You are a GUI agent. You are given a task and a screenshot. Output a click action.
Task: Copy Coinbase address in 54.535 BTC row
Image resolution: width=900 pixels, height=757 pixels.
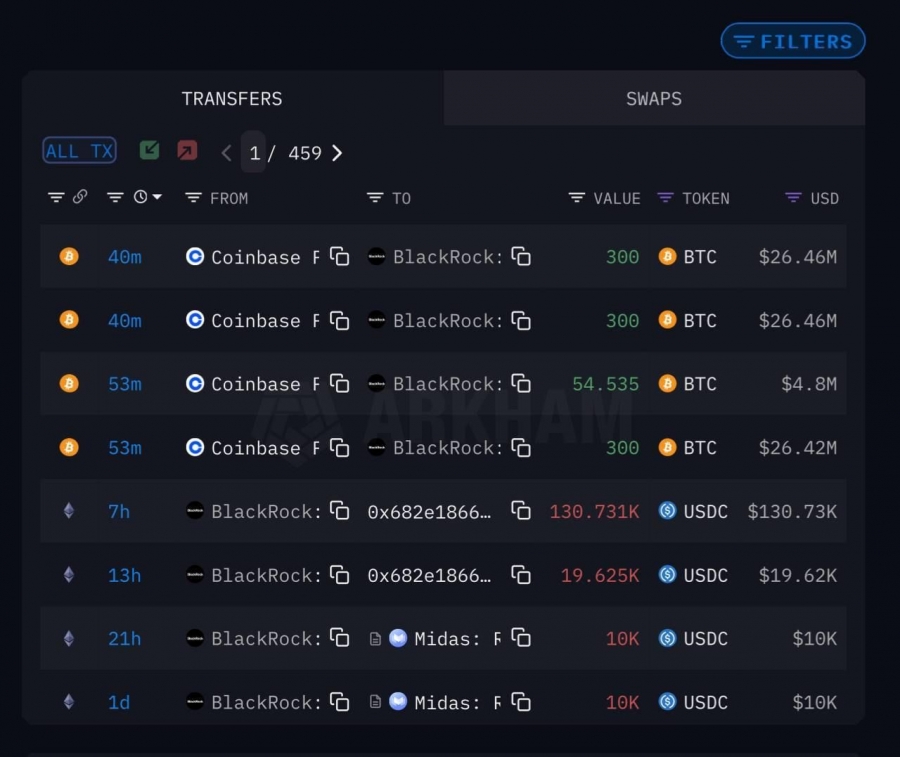339,383
